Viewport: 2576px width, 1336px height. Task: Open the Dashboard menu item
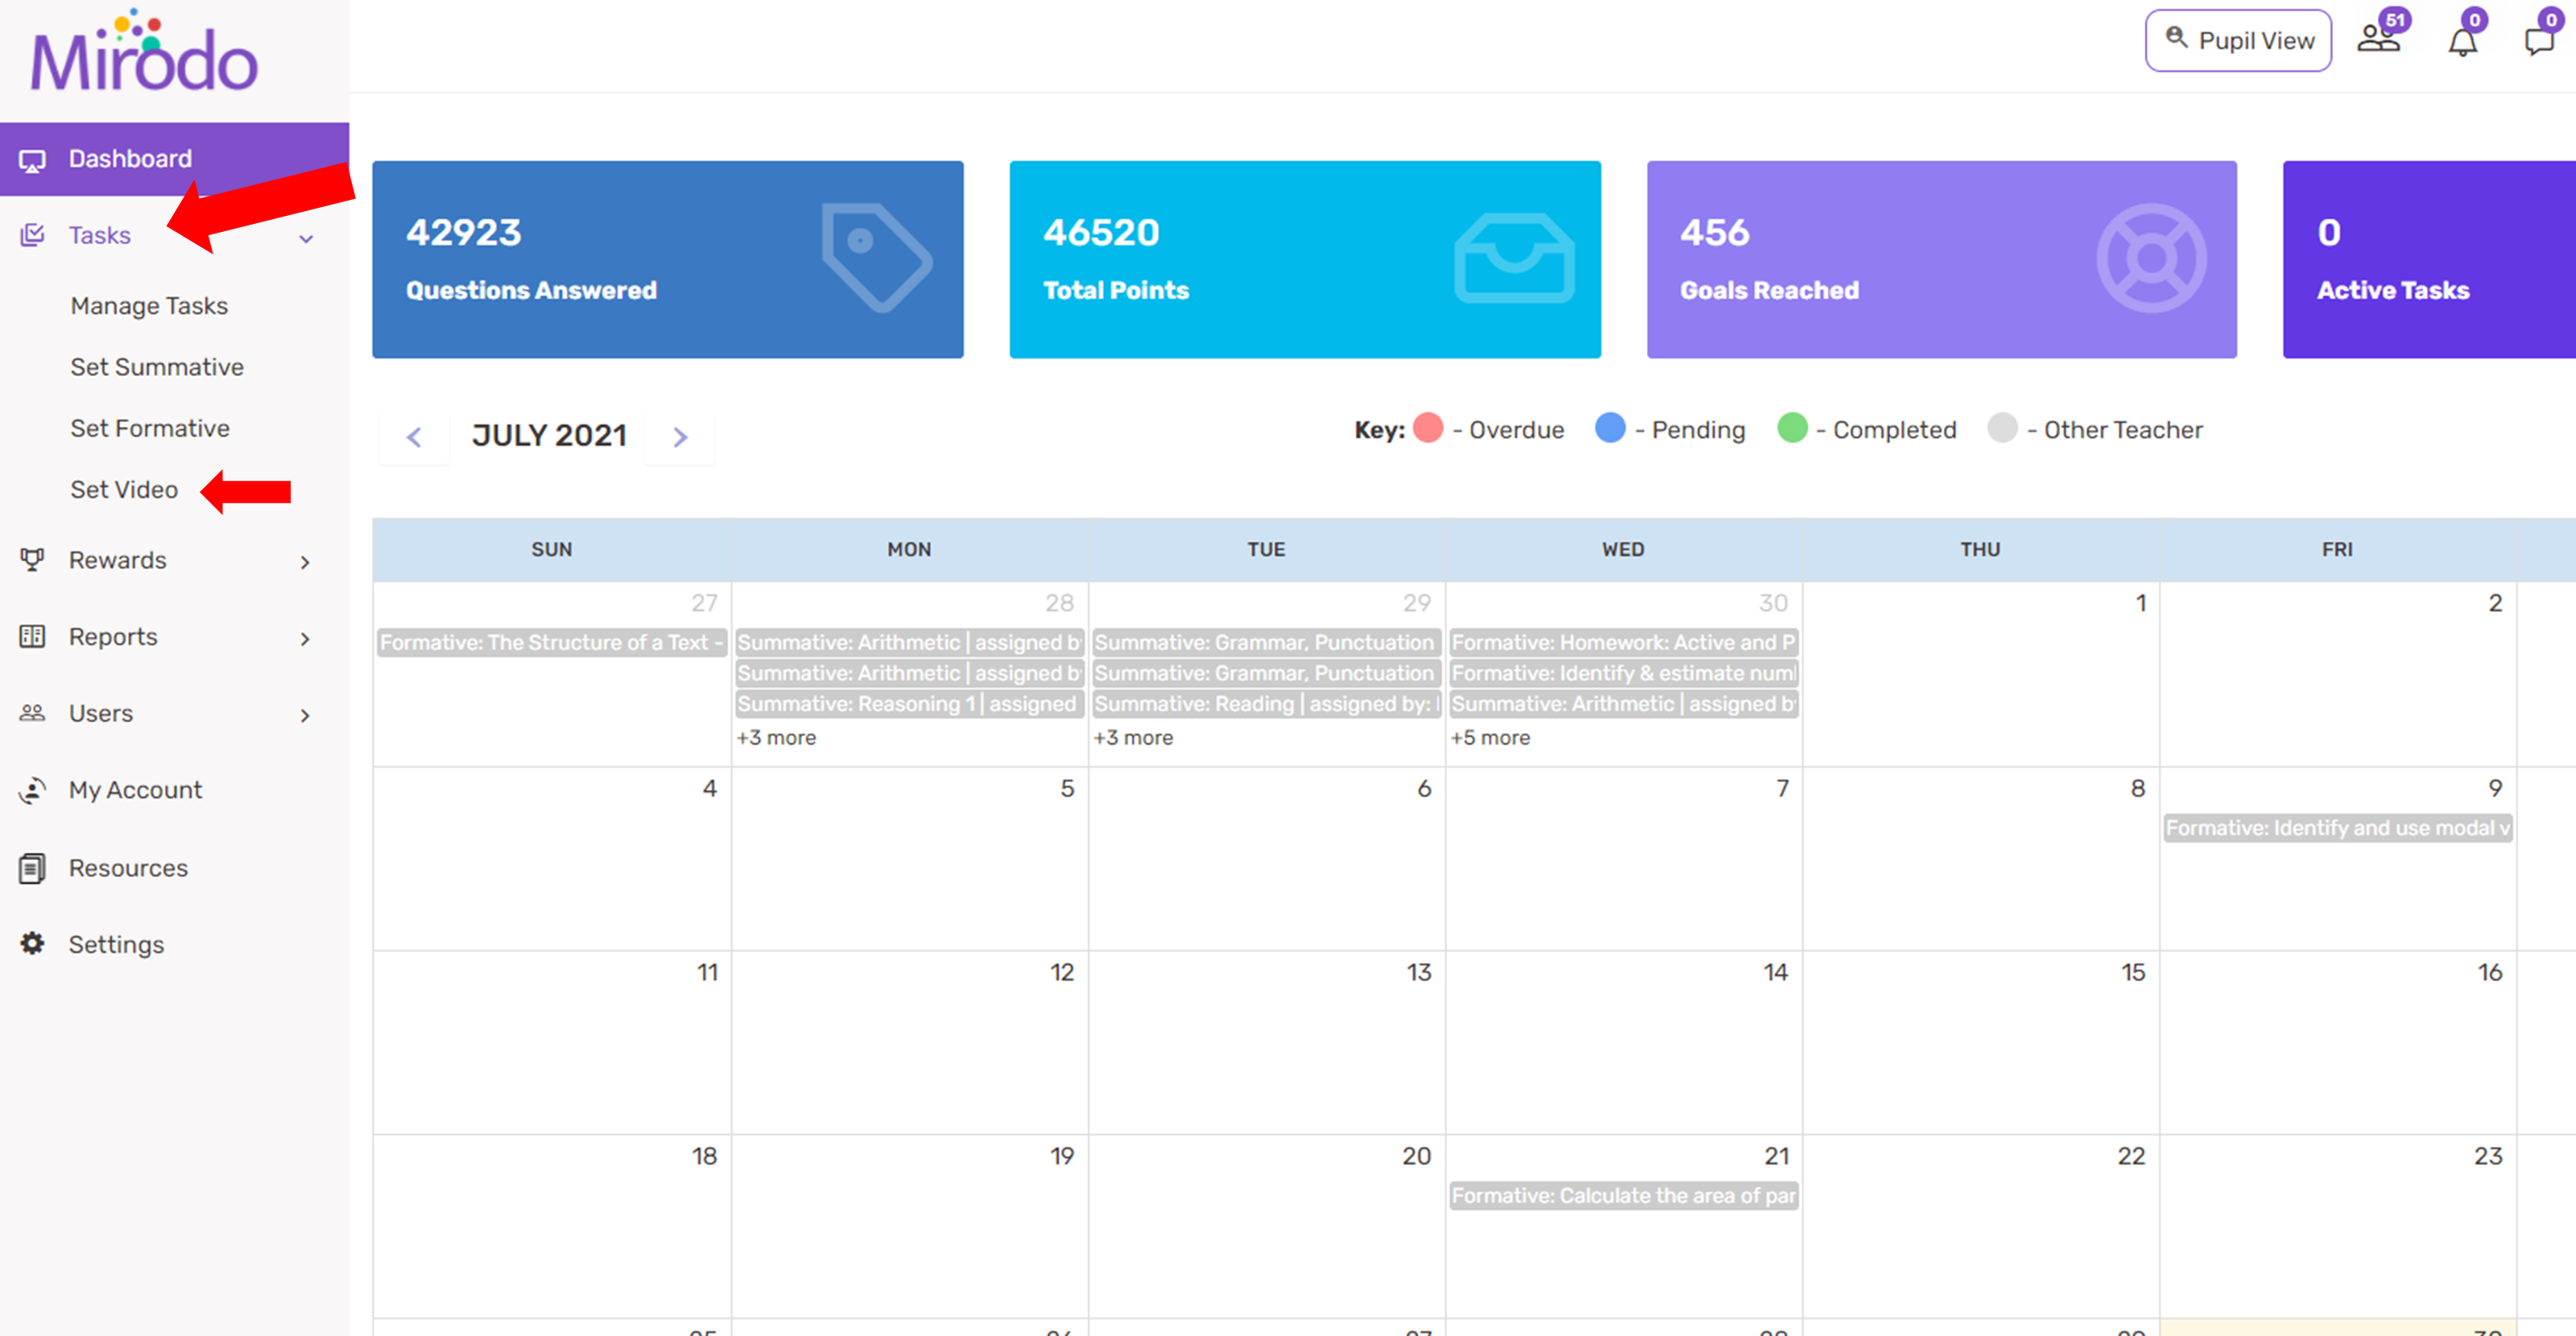(x=174, y=159)
